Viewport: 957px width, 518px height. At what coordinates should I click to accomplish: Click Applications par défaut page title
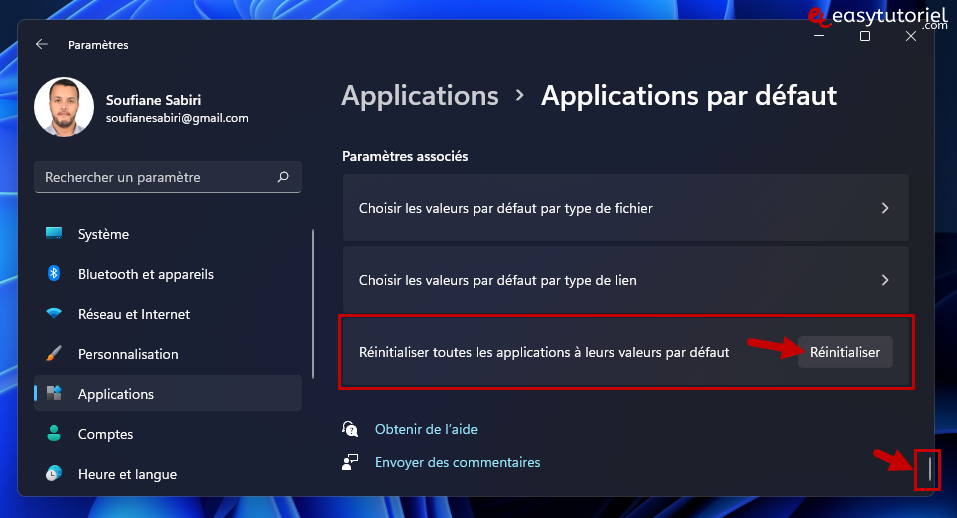coord(688,96)
